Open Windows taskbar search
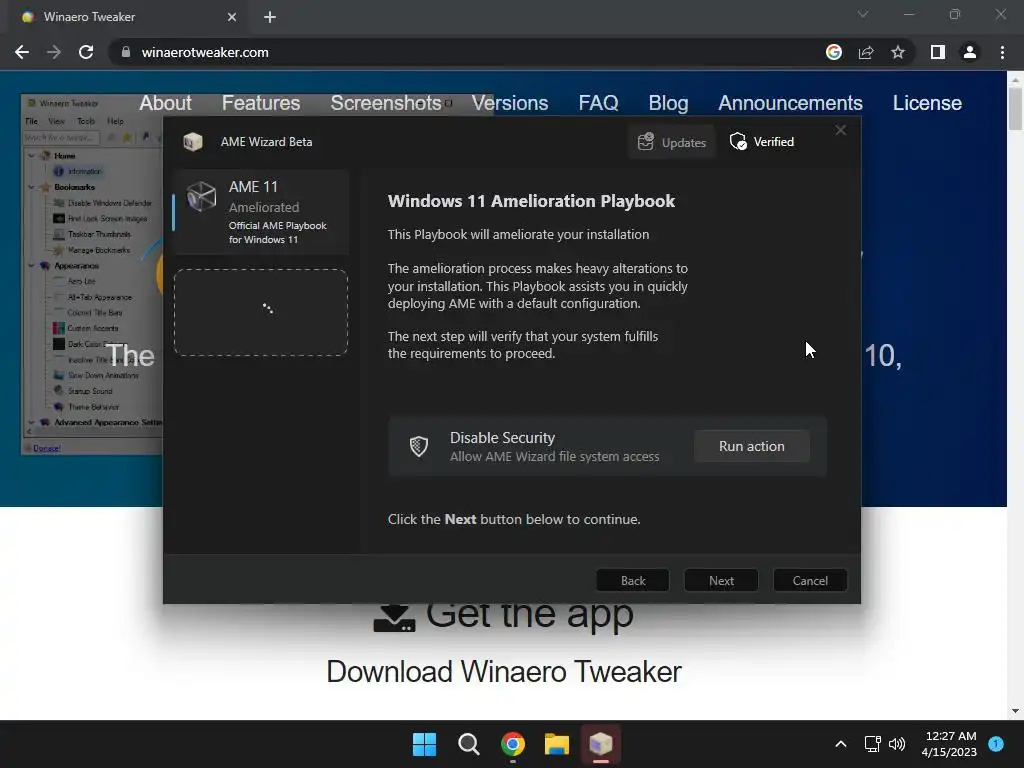 tap(468, 744)
